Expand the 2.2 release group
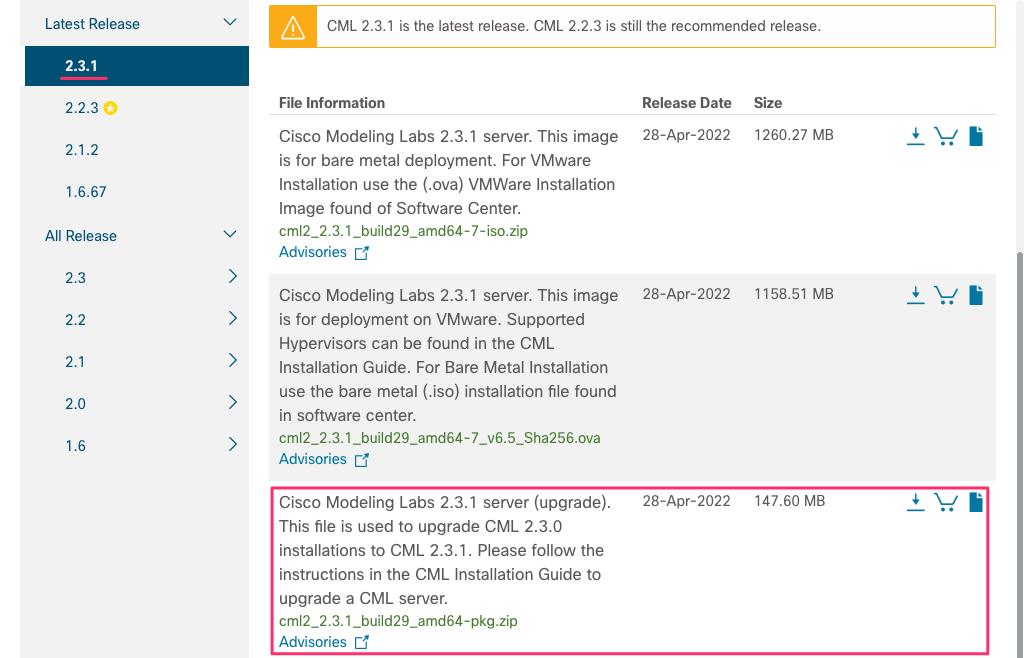Image resolution: width=1024 pixels, height=658 pixels. point(232,318)
